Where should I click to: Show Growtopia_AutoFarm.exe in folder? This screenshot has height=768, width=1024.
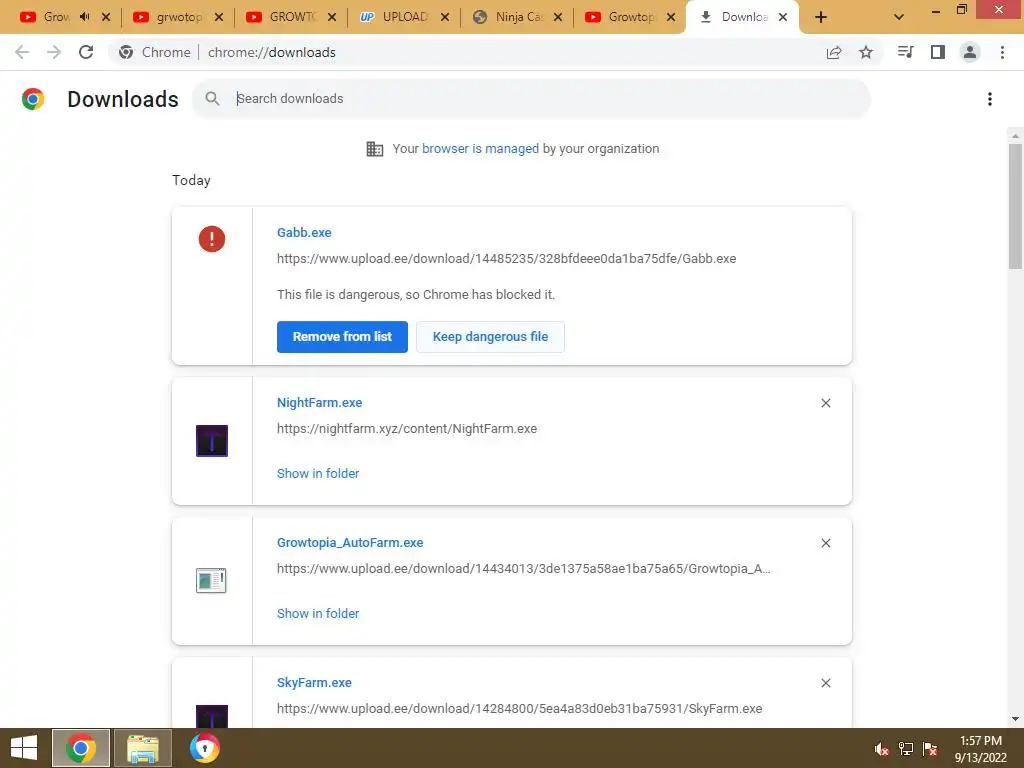pos(318,613)
